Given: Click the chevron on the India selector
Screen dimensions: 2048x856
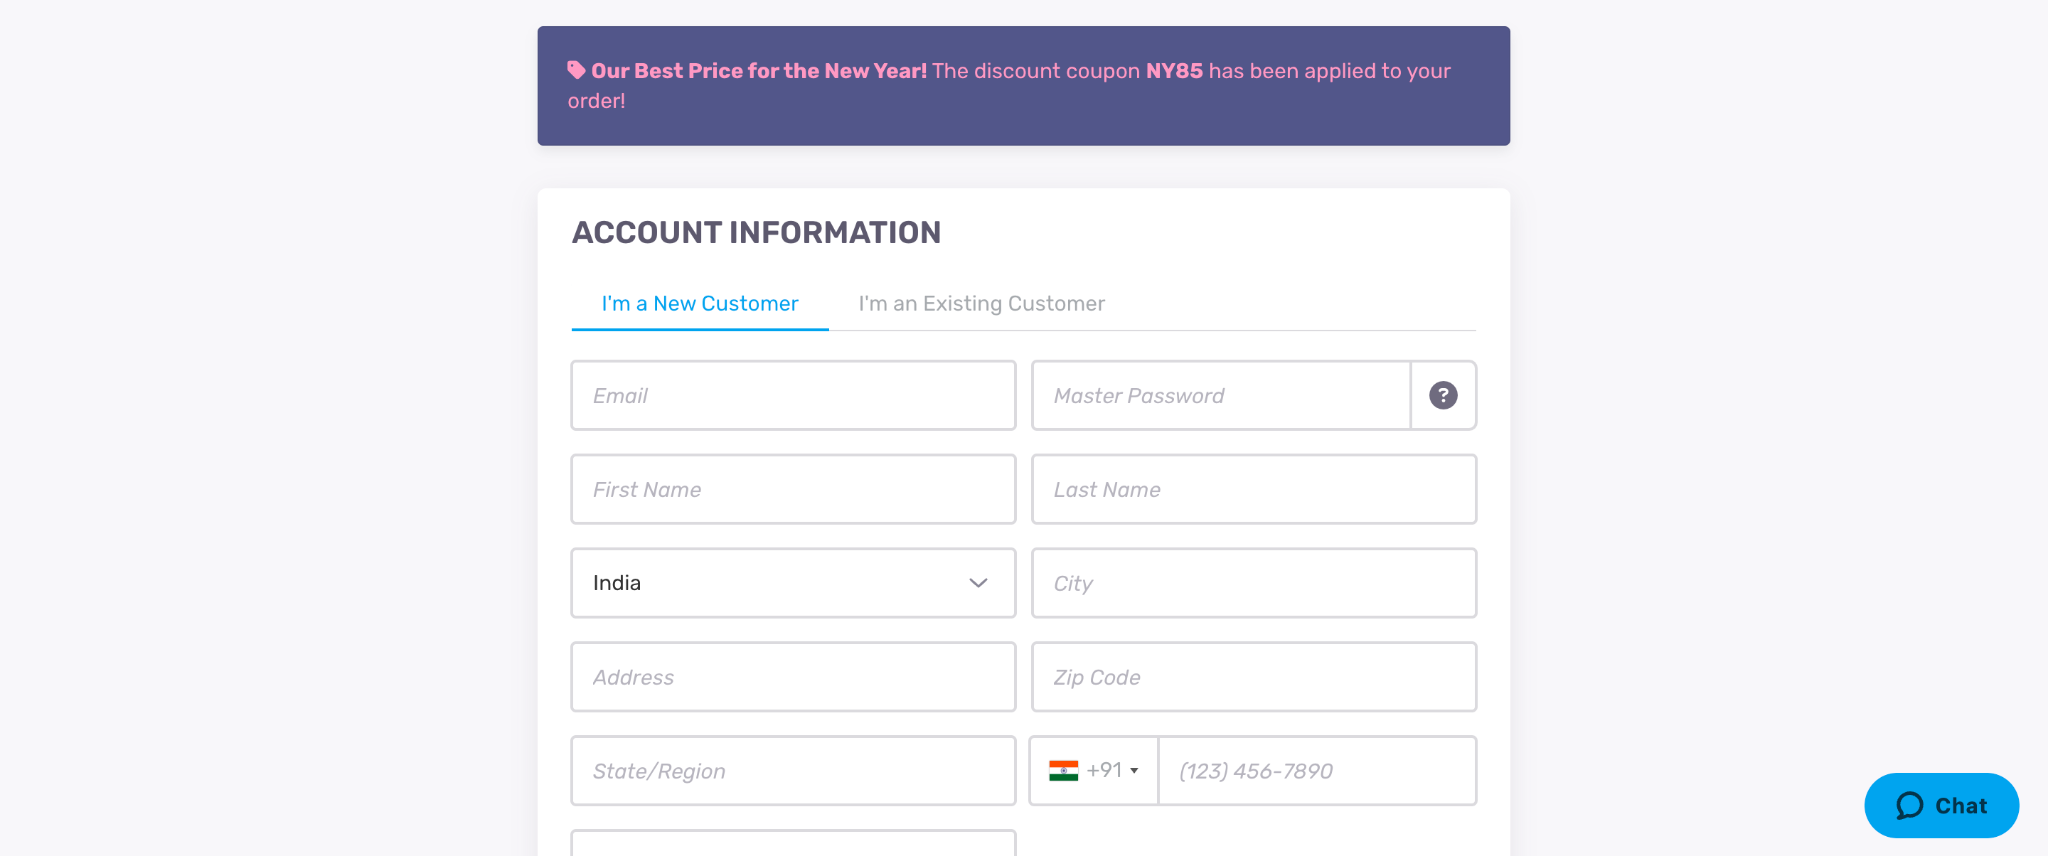Looking at the screenshot, I should (x=978, y=583).
